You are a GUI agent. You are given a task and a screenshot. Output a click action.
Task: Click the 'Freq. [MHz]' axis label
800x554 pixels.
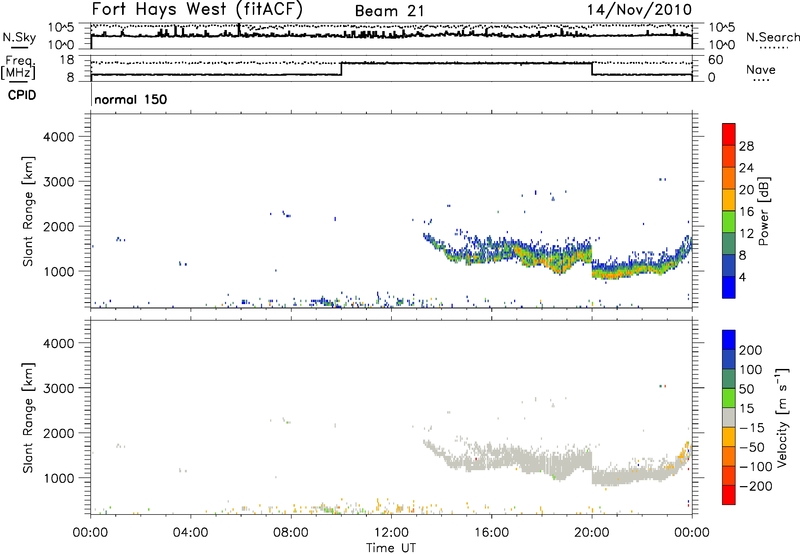pyautogui.click(x=19, y=67)
